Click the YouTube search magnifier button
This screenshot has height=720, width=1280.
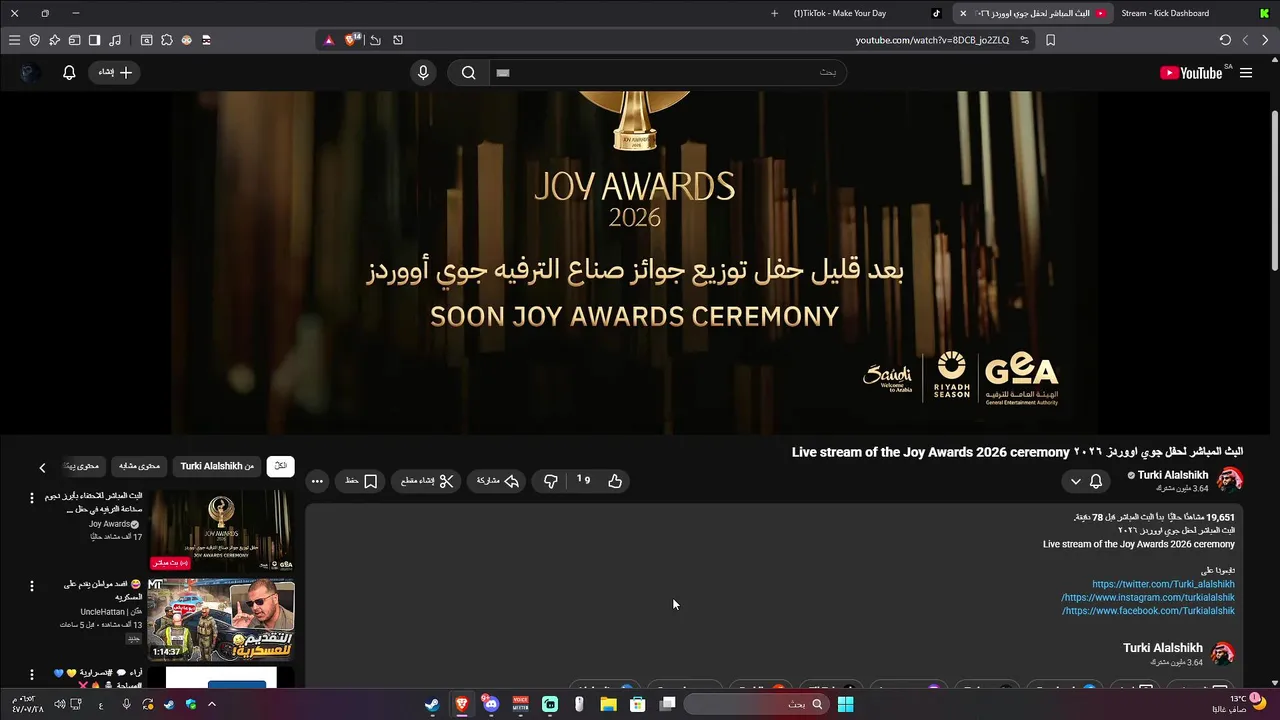[468, 73]
